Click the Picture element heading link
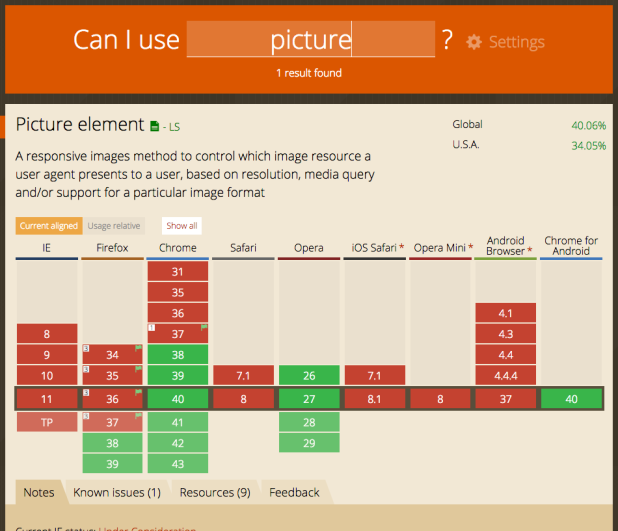This screenshot has height=531, width=618. click(x=80, y=125)
